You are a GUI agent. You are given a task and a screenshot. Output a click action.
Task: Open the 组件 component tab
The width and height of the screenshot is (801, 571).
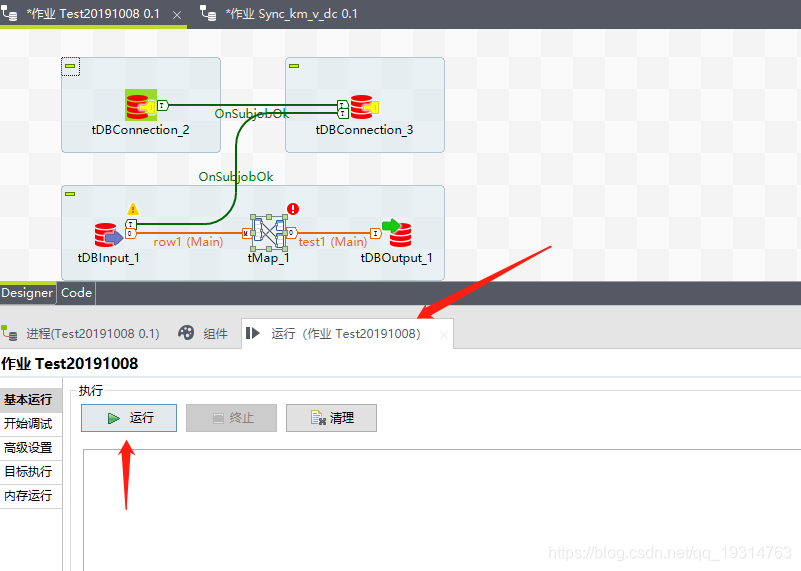tap(203, 334)
